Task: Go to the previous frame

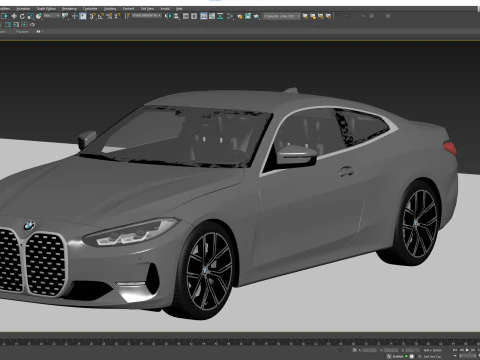Action: point(461,350)
